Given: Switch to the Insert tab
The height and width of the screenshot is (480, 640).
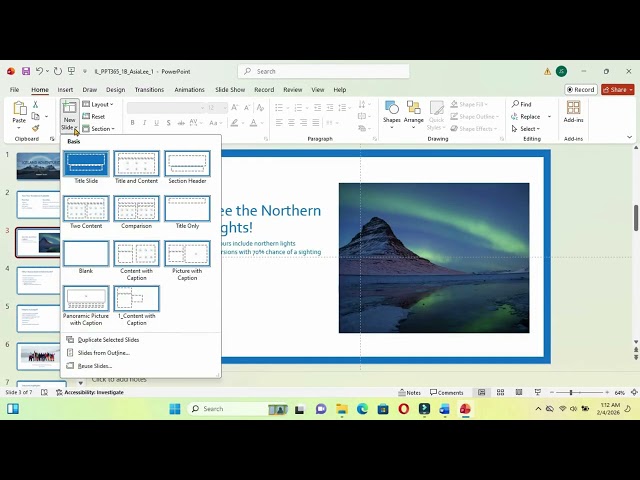Looking at the screenshot, I should tap(65, 89).
